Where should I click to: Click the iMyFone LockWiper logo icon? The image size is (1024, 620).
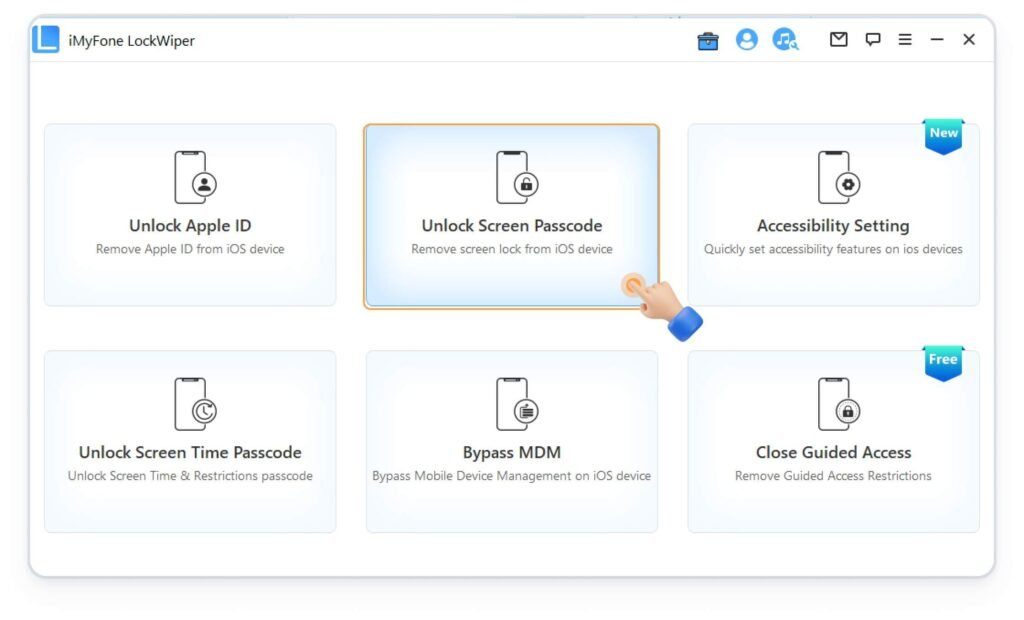(x=46, y=39)
